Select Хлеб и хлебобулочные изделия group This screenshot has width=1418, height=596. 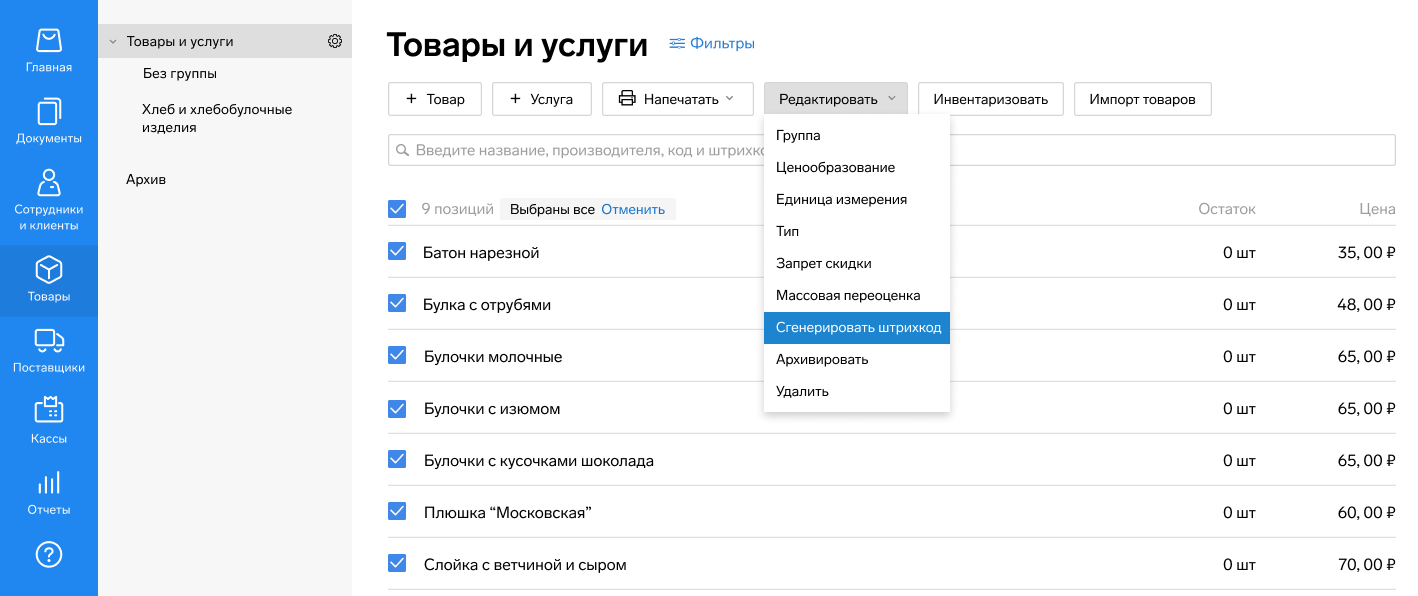pyautogui.click(x=217, y=118)
